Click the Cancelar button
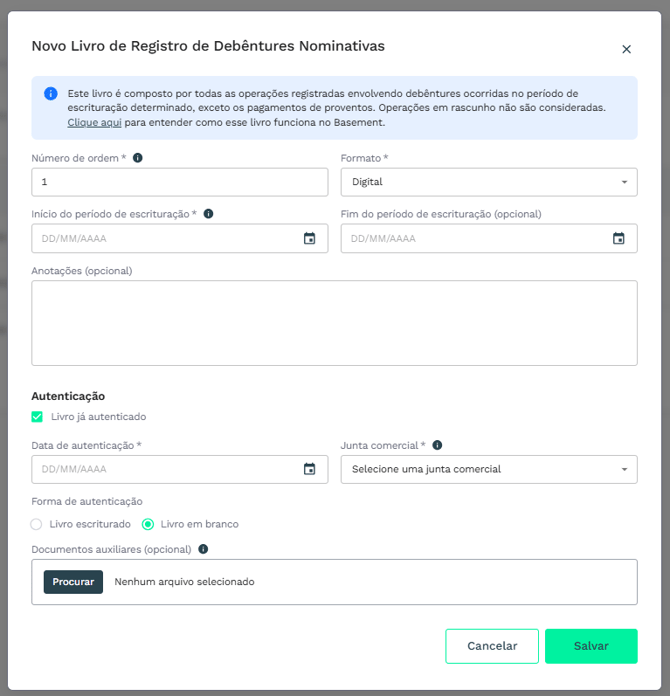 pyautogui.click(x=492, y=646)
